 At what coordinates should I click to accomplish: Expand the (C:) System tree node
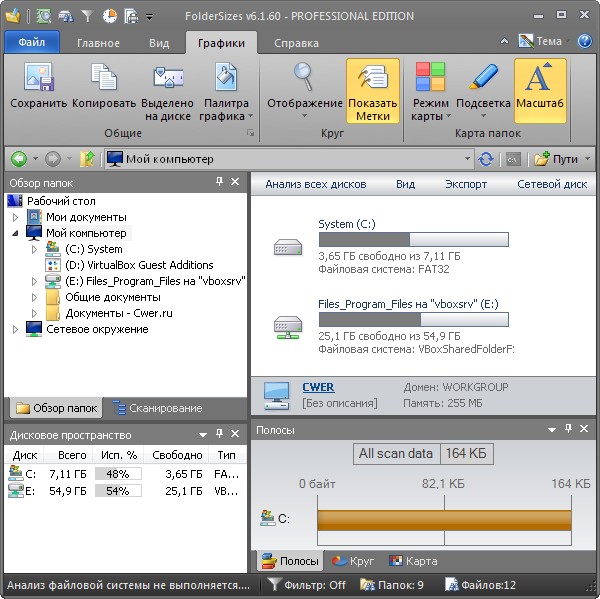[x=34, y=250]
